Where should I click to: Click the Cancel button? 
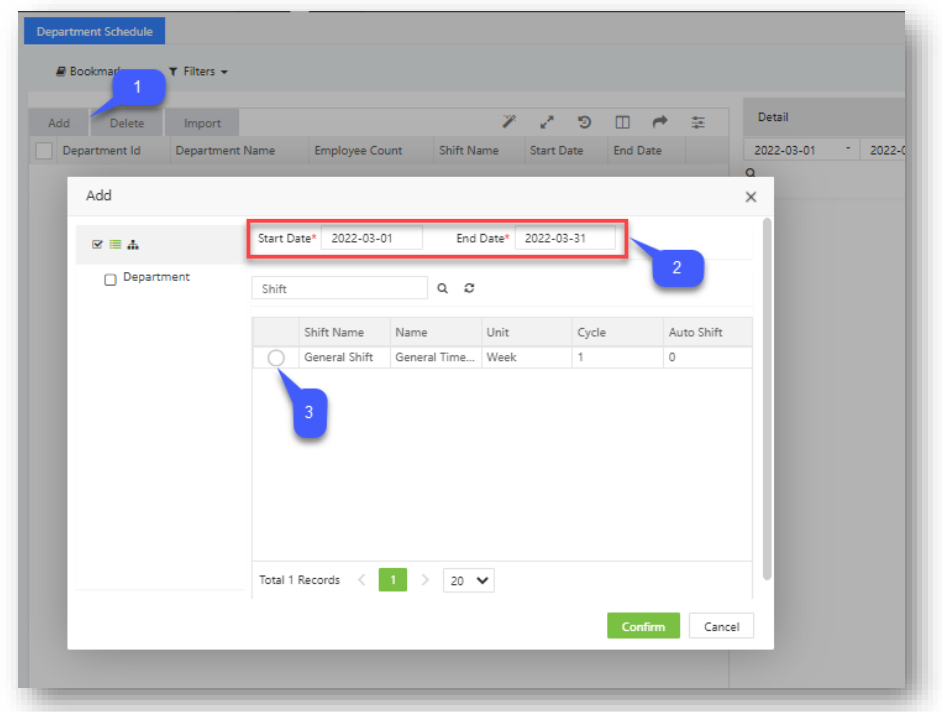[721, 626]
